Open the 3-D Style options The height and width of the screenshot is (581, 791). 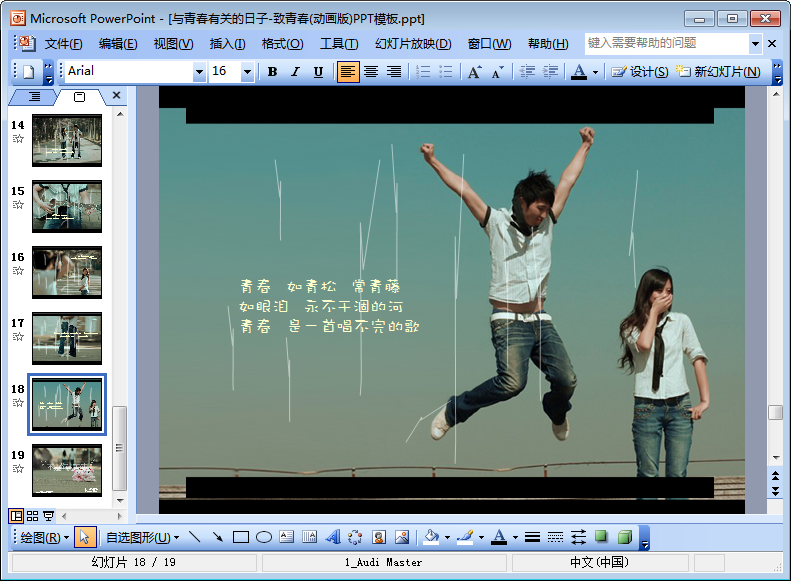pyautogui.click(x=625, y=537)
